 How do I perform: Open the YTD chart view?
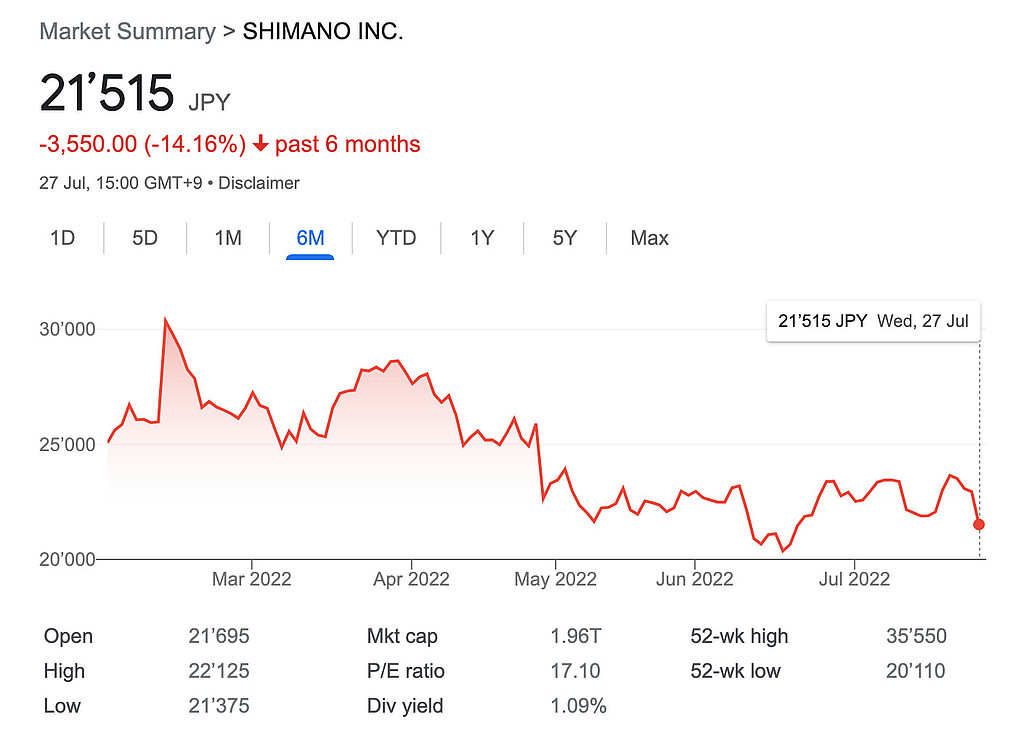tap(396, 238)
